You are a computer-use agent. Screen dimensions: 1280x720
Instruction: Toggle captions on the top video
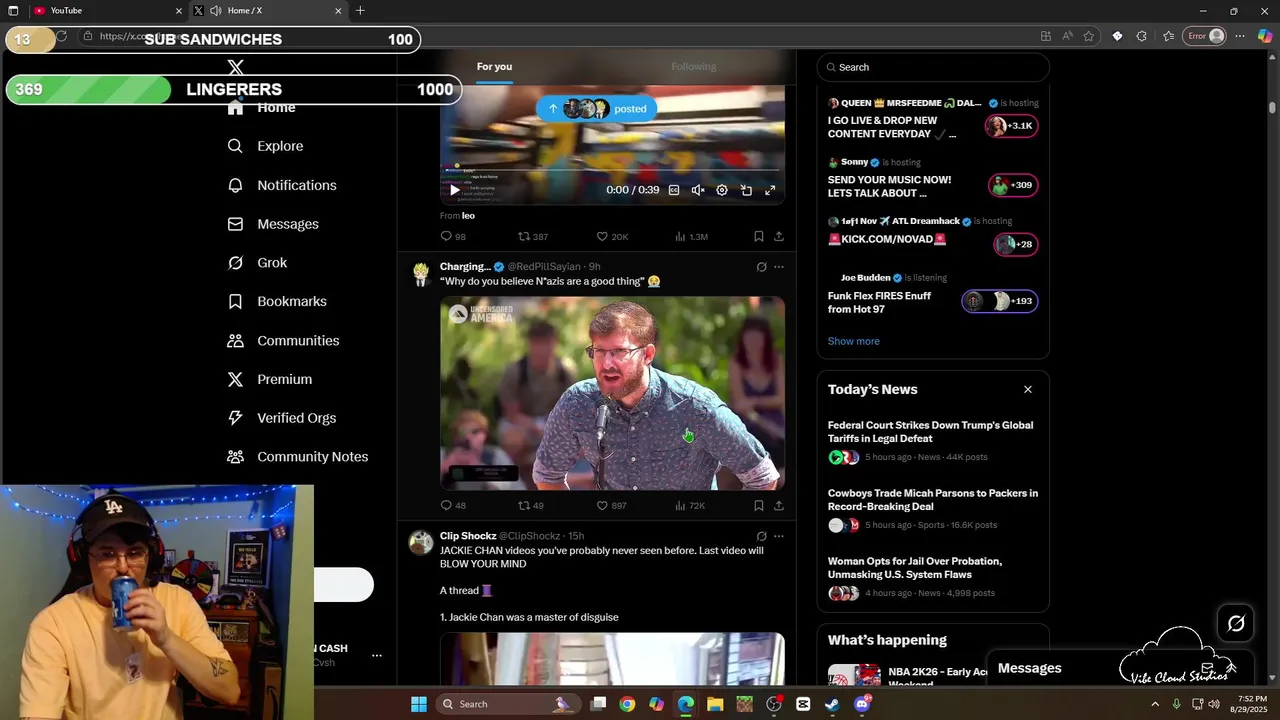[x=674, y=190]
